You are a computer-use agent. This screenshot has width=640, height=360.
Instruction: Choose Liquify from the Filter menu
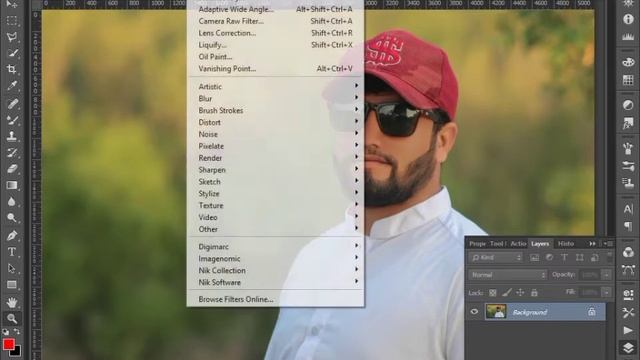point(276,45)
